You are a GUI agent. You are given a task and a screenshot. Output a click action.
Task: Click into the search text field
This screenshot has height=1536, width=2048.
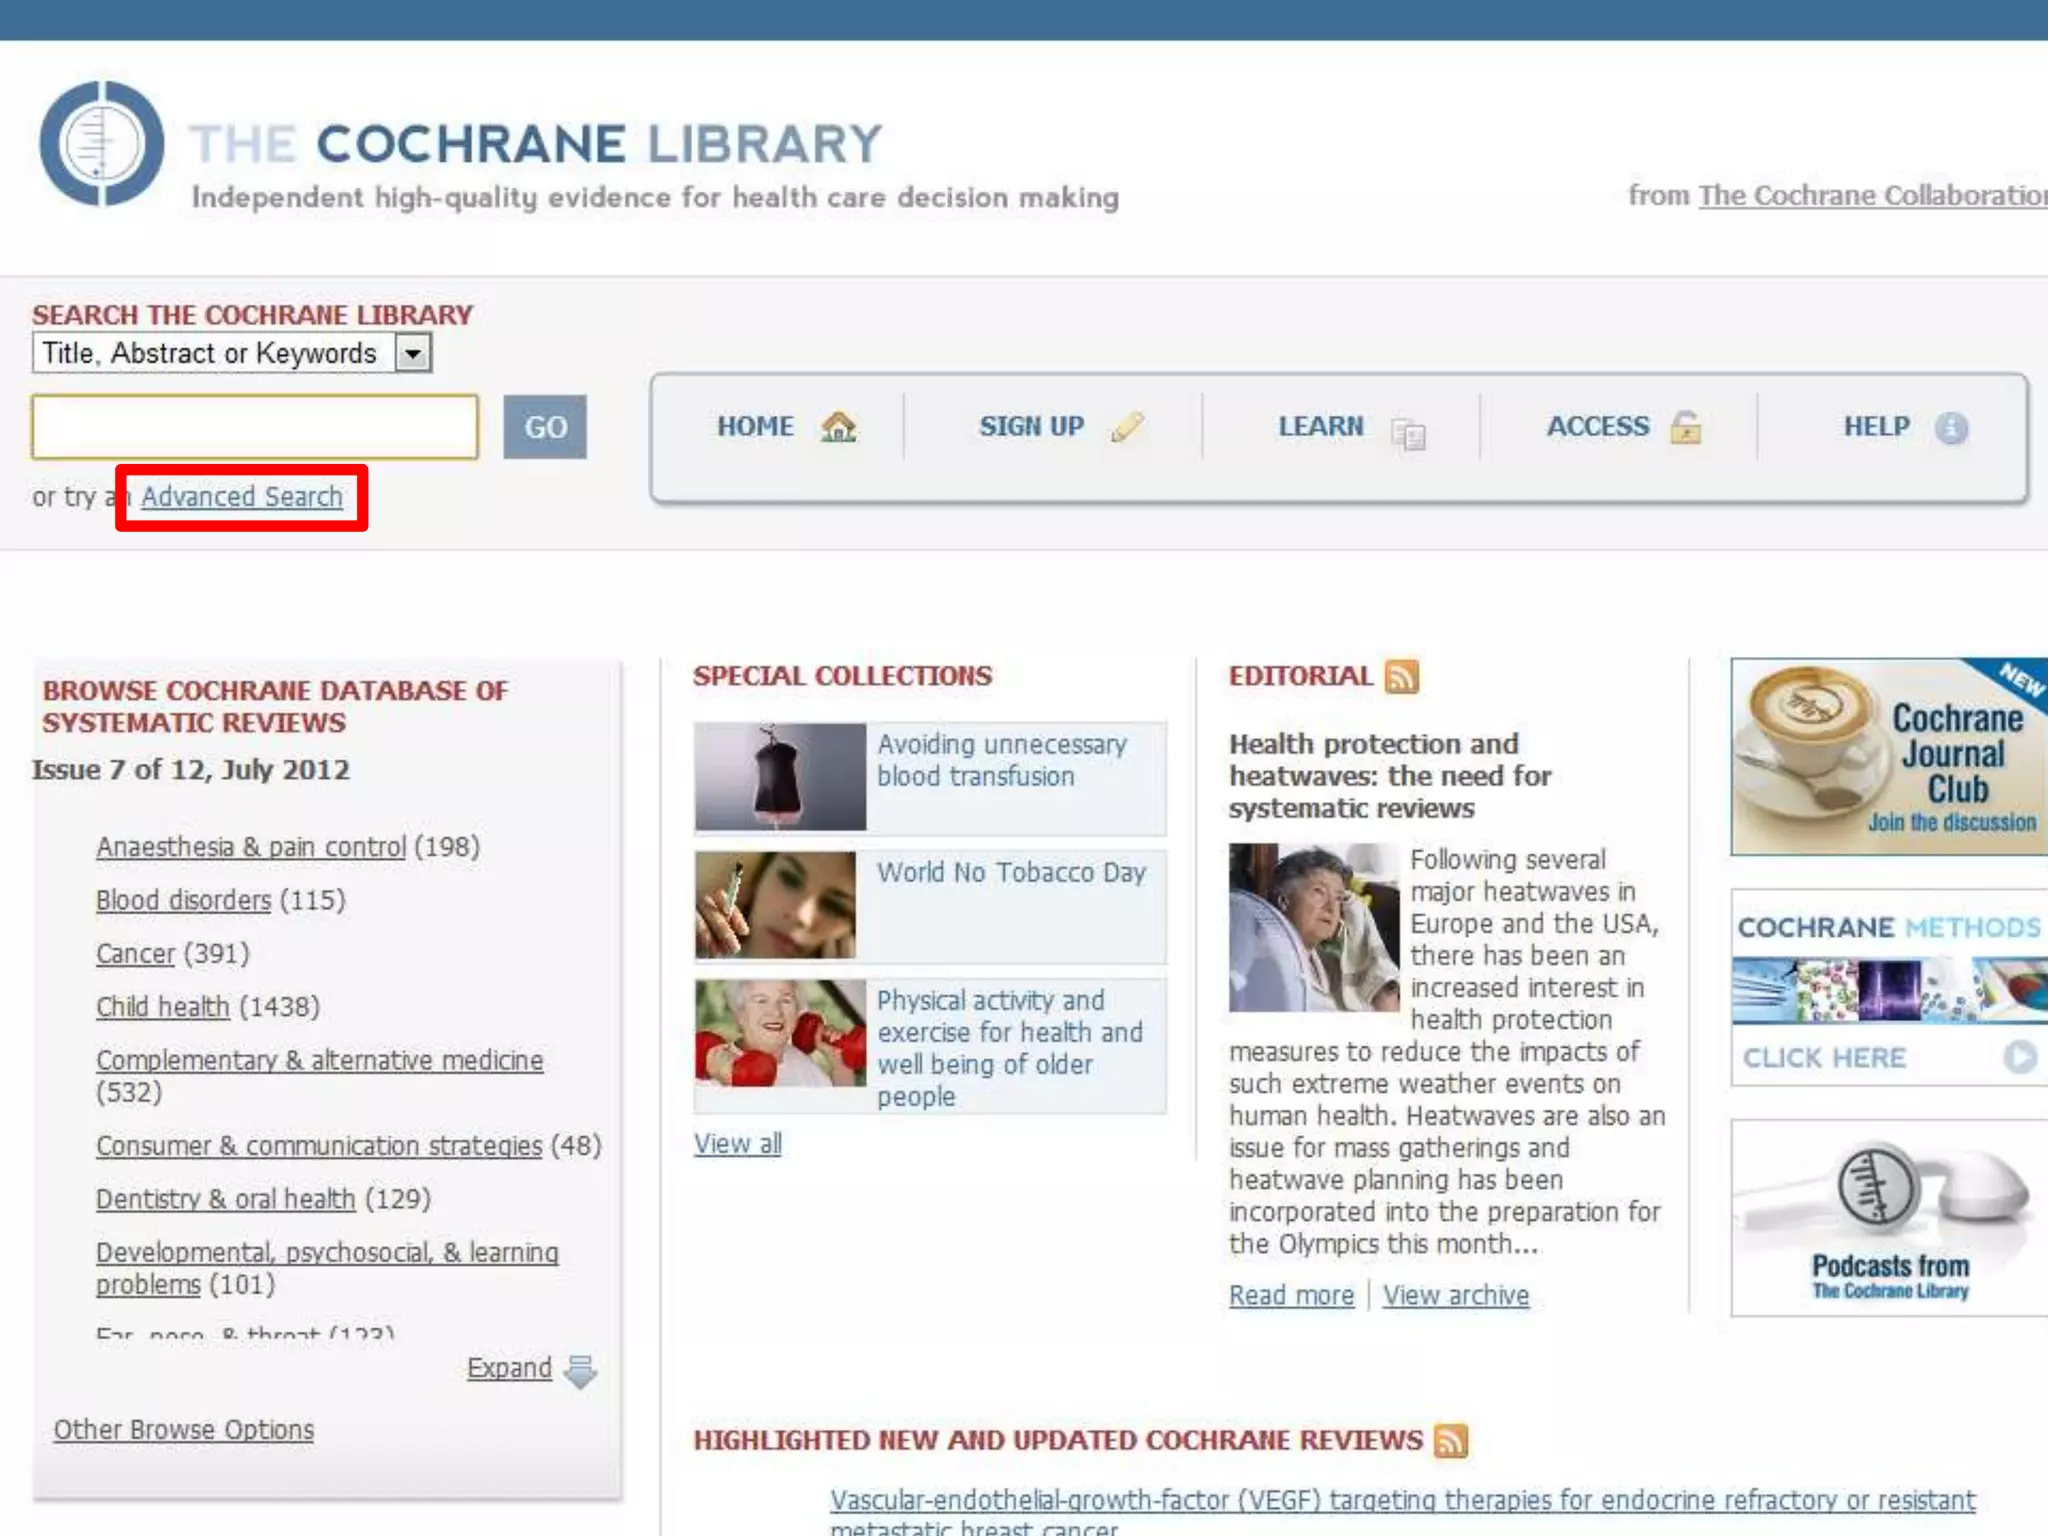pos(255,427)
